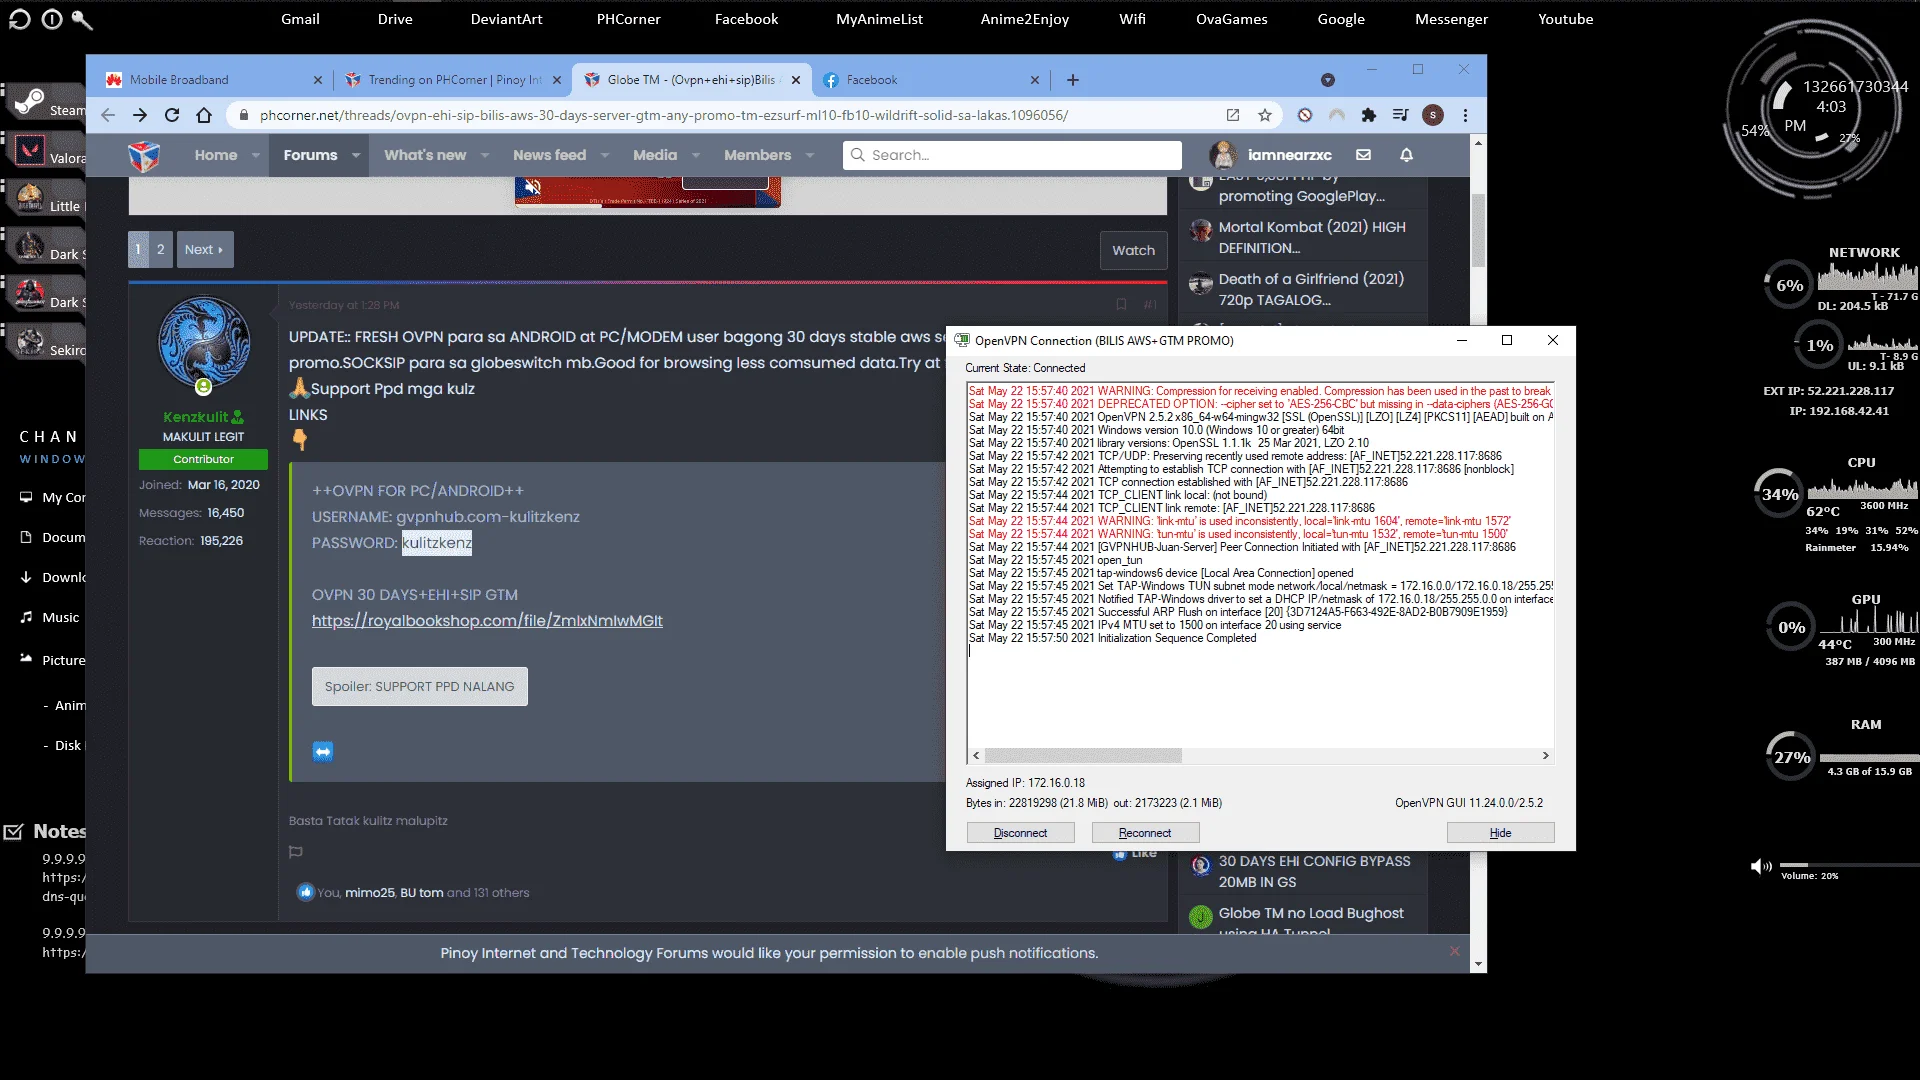Expand the Media menu arrow
This screenshot has width=1920, height=1080.
696,155
